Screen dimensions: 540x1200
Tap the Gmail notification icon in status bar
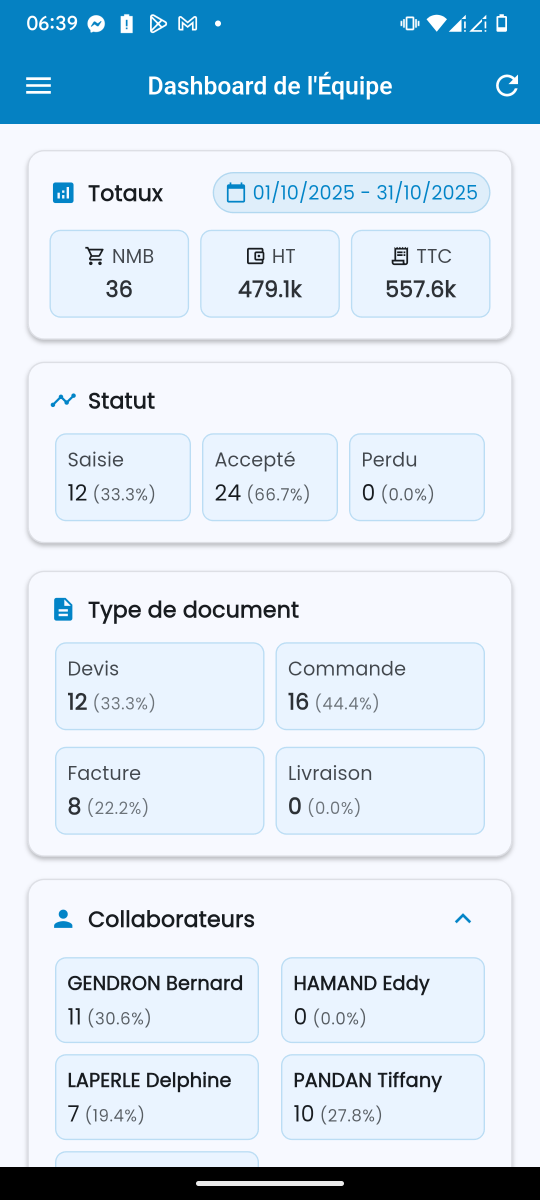click(x=187, y=23)
